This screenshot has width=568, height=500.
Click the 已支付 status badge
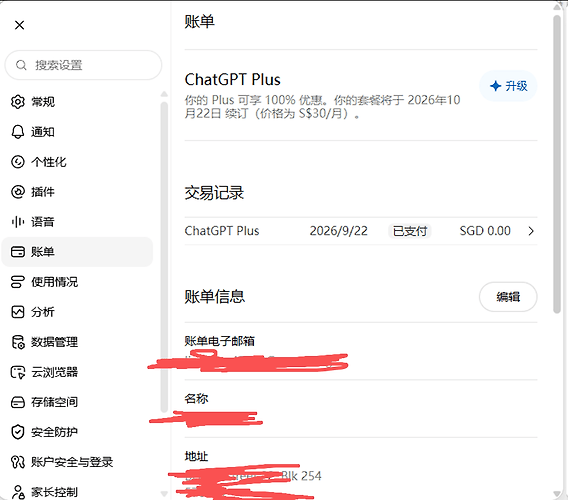pos(410,231)
